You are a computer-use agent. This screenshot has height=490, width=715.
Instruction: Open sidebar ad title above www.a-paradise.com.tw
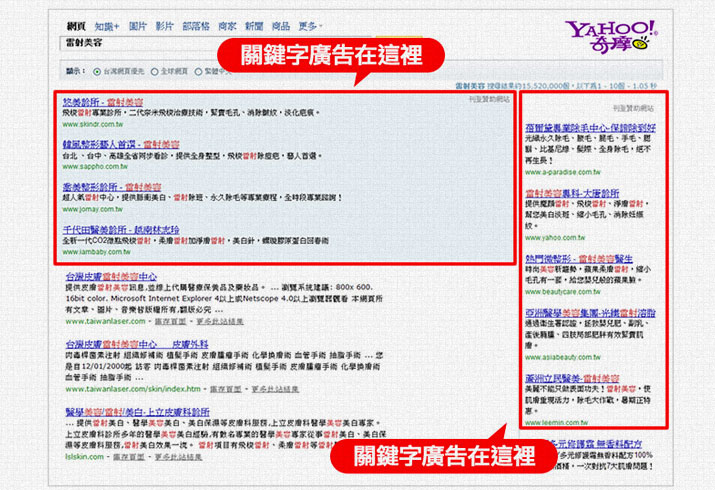click(x=591, y=128)
